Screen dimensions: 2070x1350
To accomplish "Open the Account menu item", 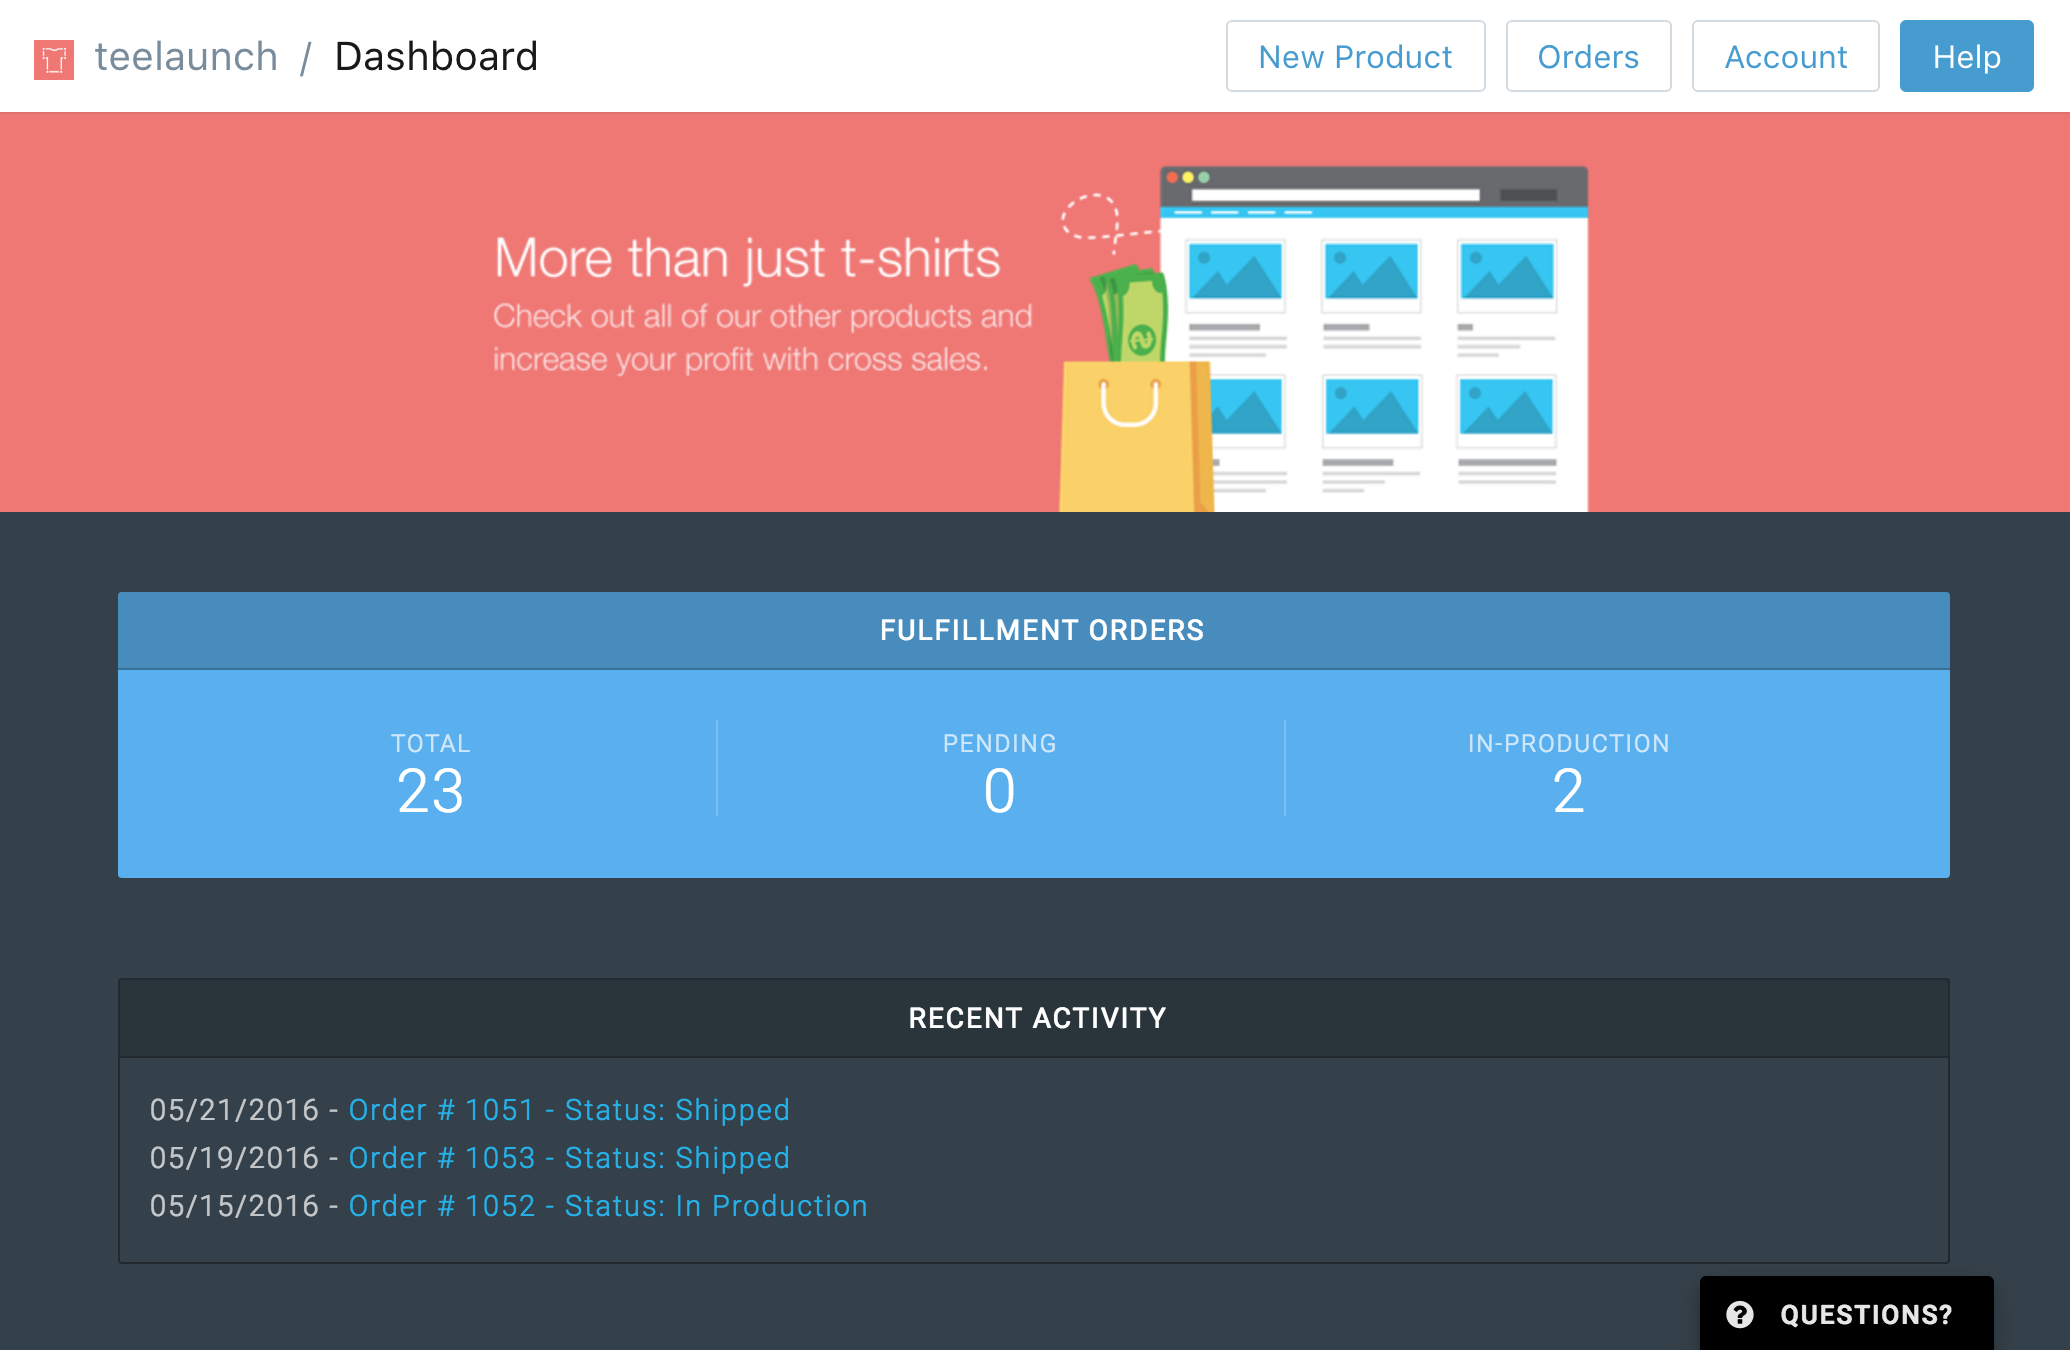I will click(1785, 57).
